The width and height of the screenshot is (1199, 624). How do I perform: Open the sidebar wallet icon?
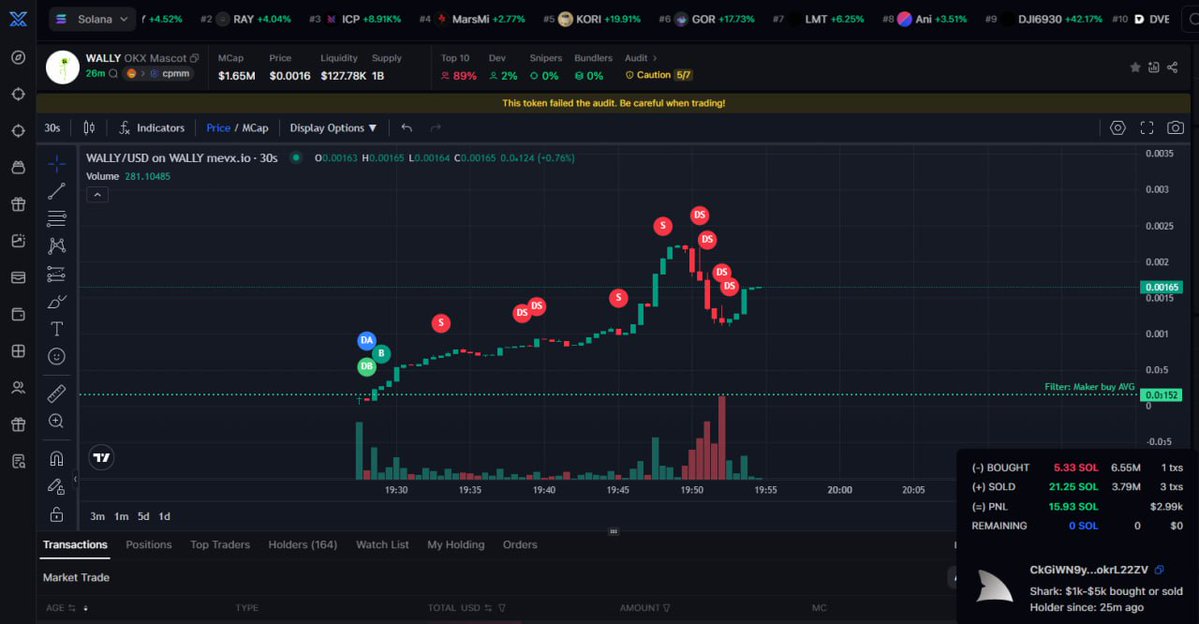(18, 314)
